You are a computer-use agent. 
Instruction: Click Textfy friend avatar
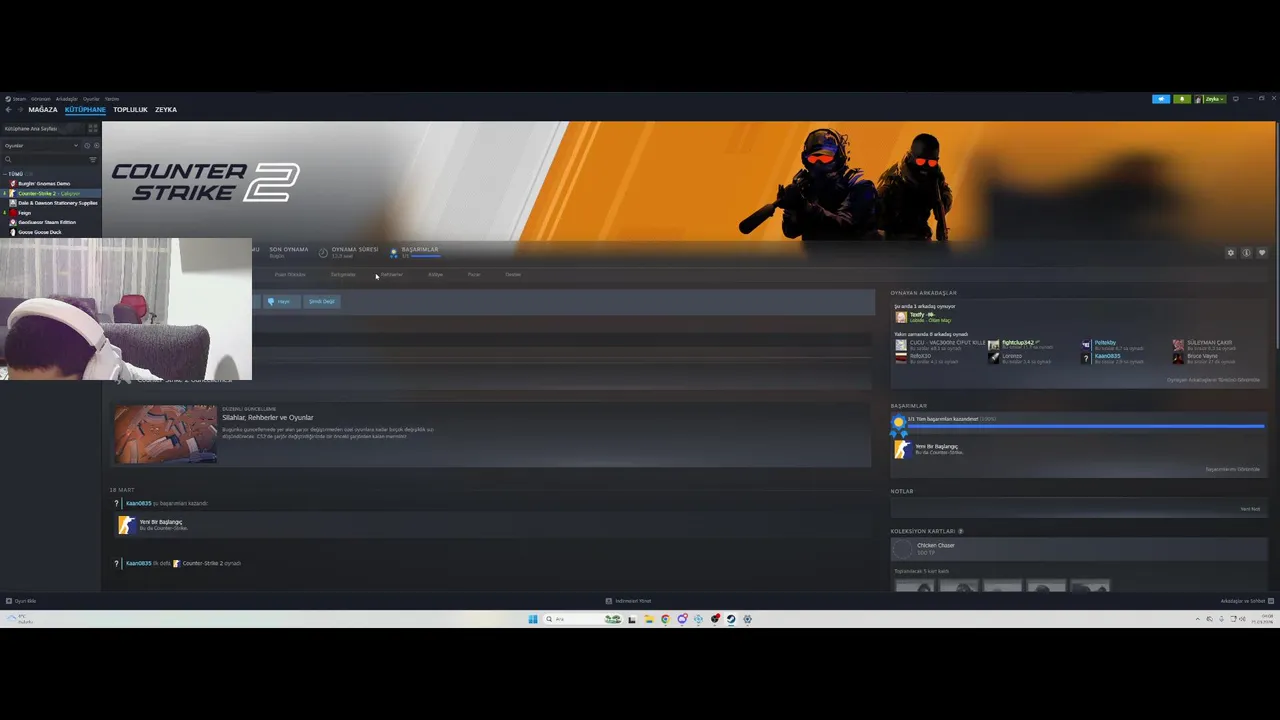click(901, 317)
